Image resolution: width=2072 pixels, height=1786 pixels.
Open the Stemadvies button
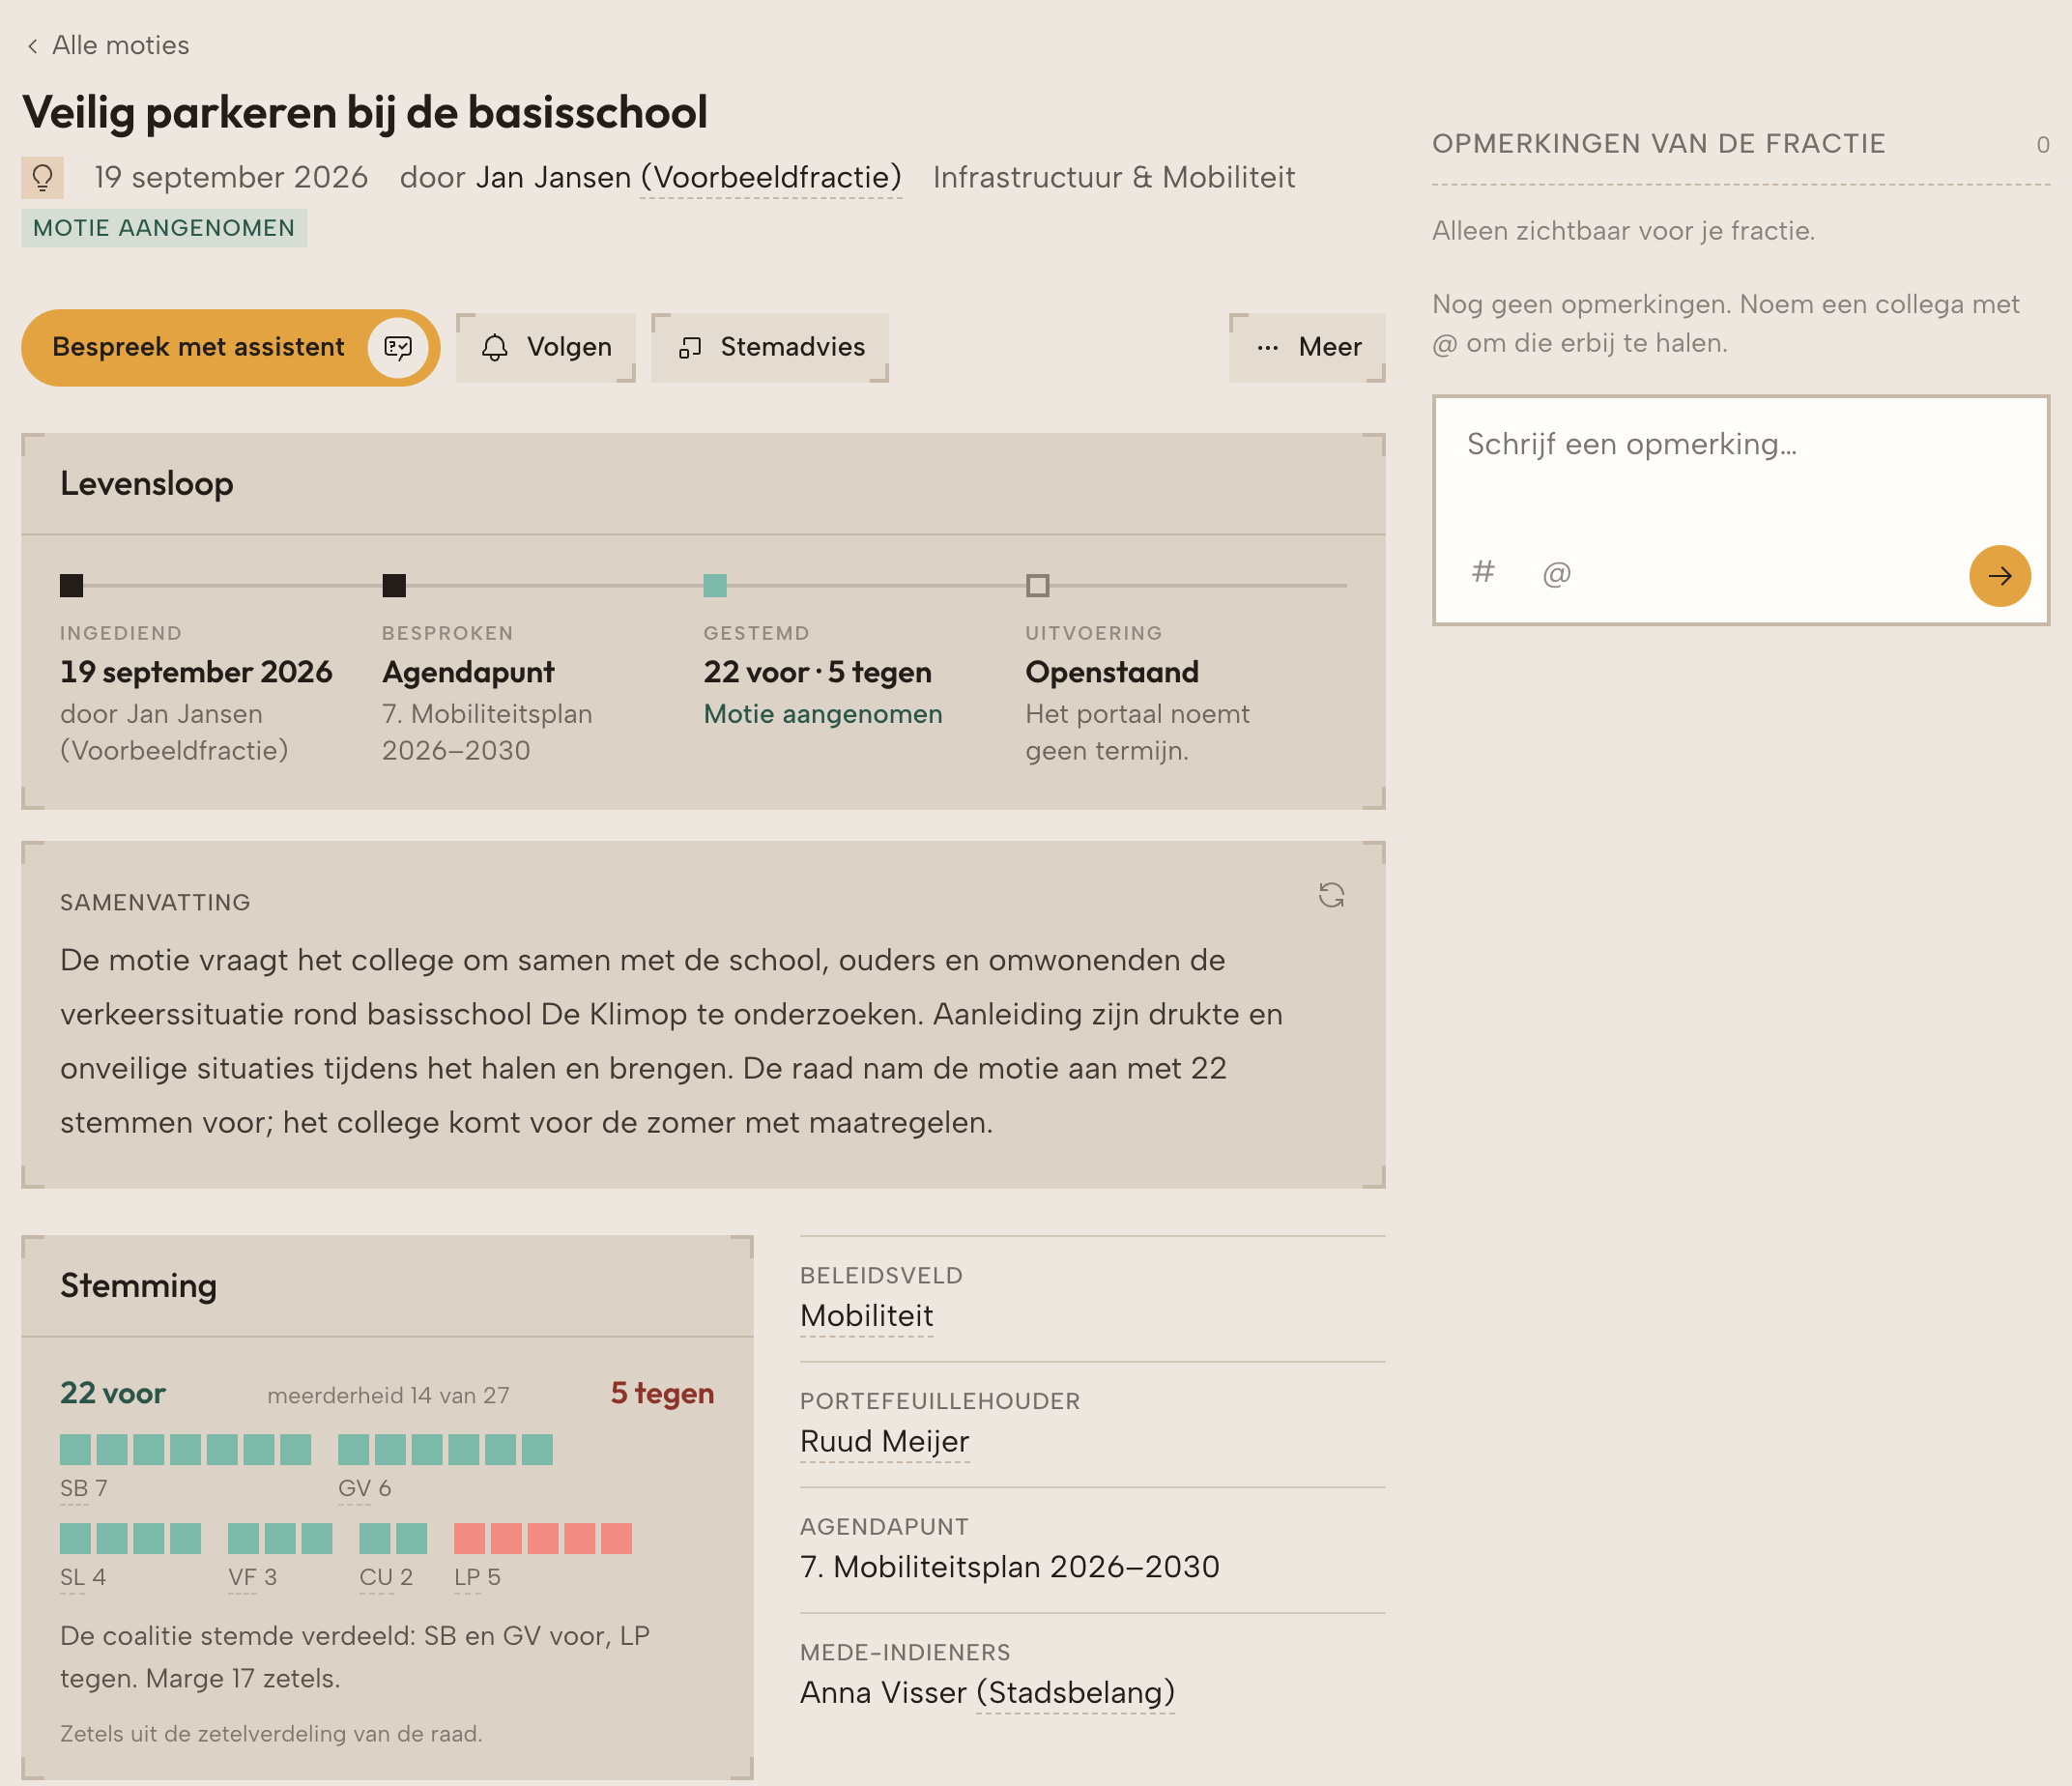770,347
